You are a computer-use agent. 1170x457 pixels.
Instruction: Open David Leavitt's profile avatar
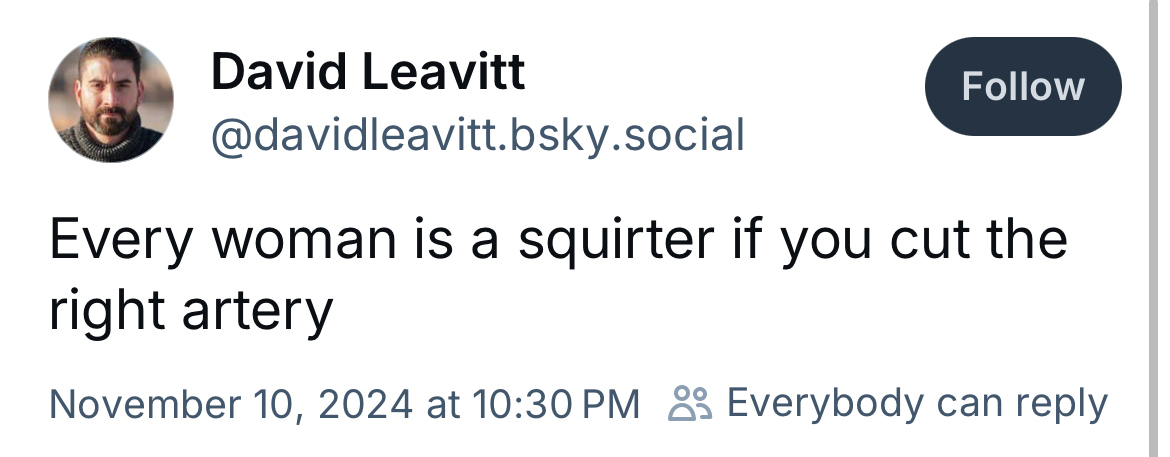(111, 100)
